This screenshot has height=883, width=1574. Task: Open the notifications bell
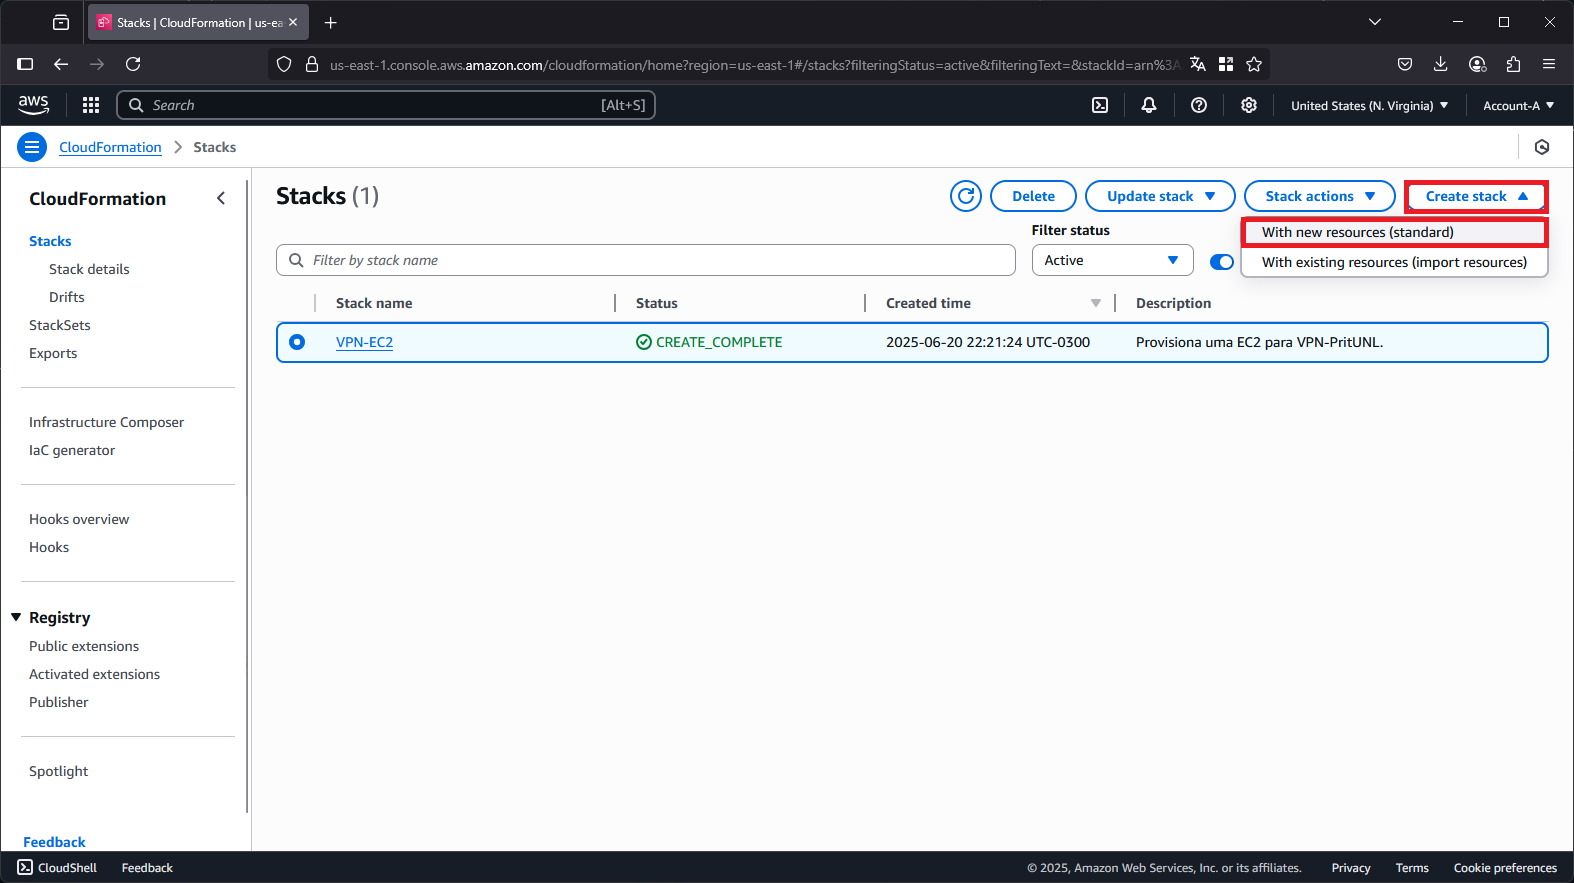coord(1149,105)
